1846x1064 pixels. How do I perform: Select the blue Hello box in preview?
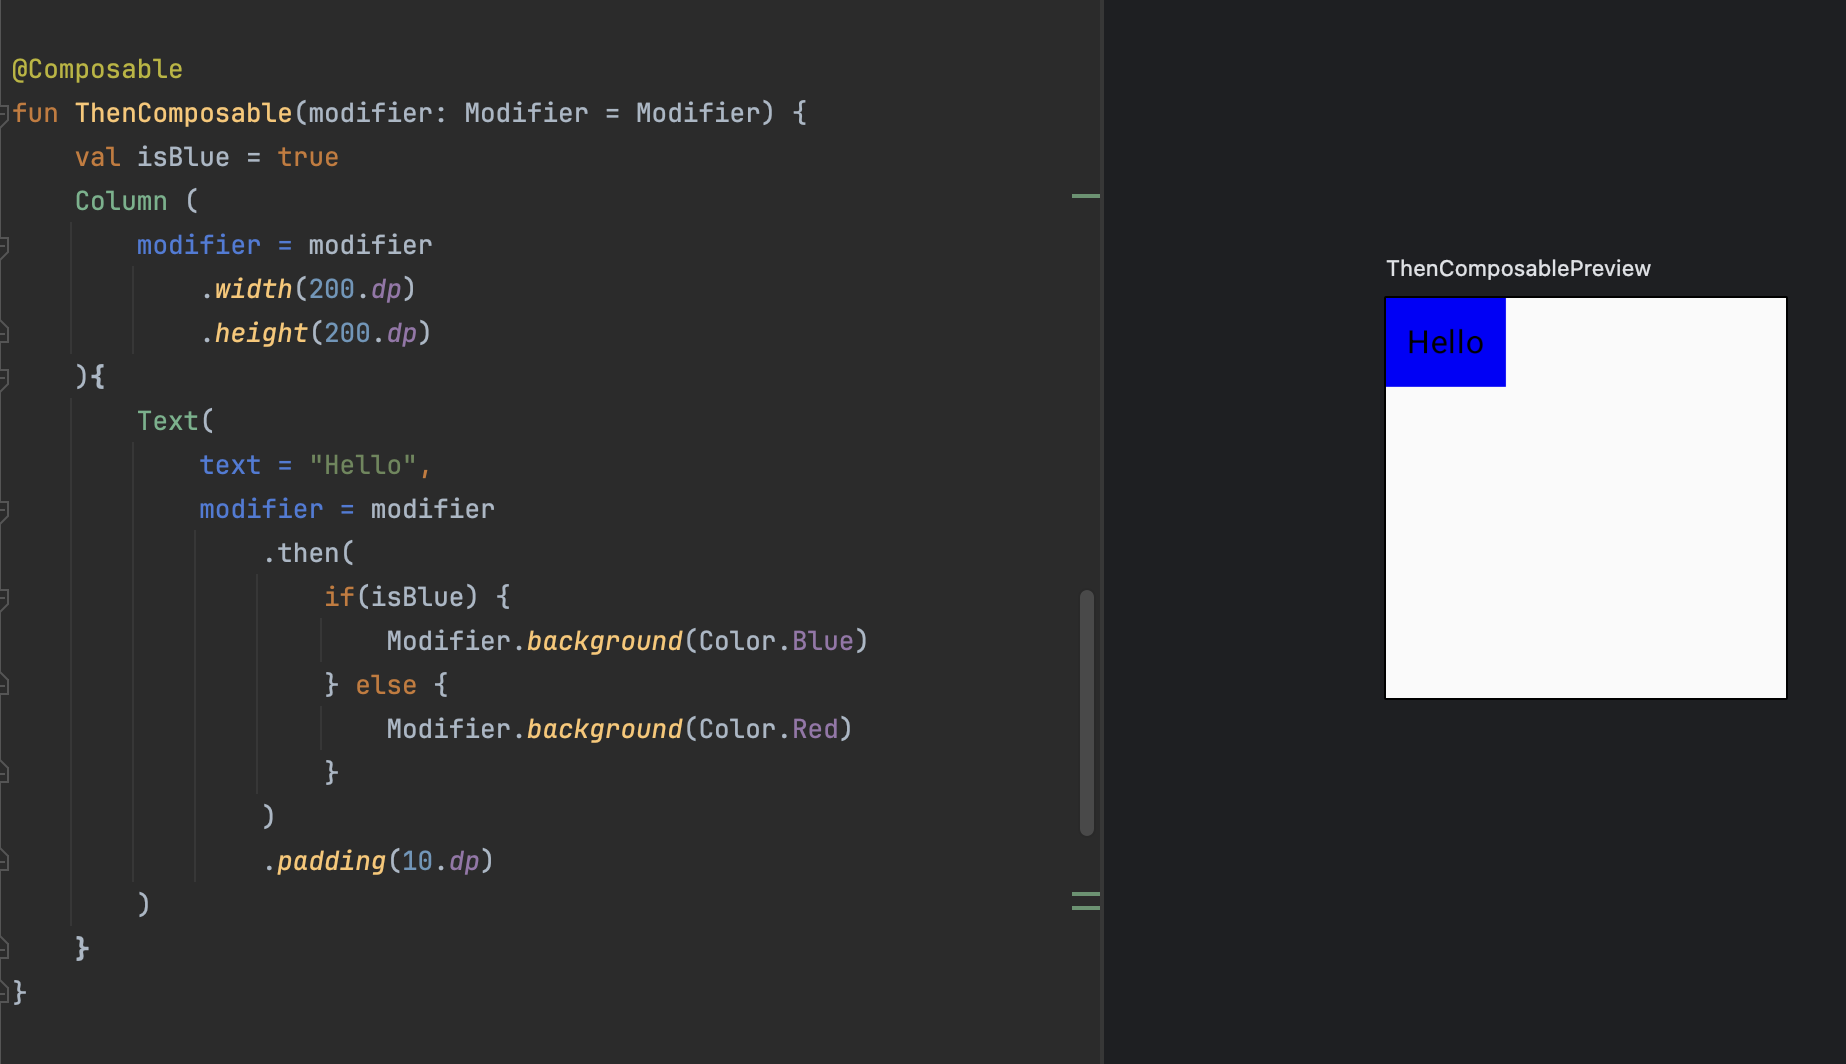click(x=1445, y=342)
